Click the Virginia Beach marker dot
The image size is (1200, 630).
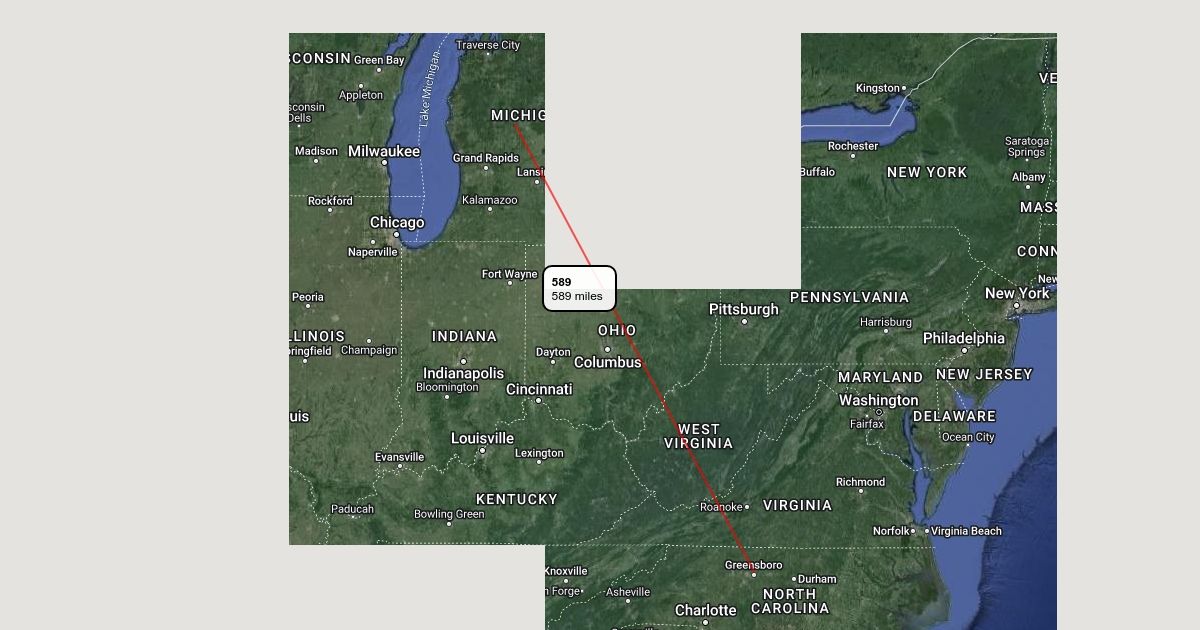927,531
